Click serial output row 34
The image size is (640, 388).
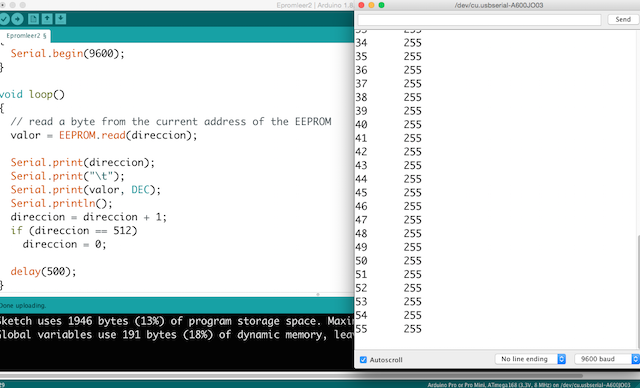tap(389, 43)
